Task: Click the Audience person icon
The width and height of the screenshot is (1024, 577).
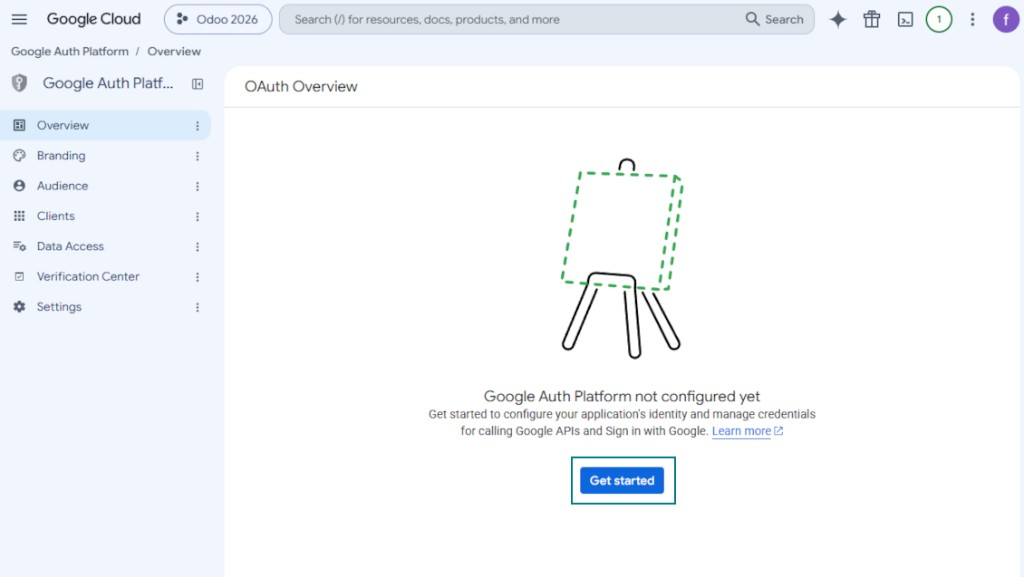Action: coord(20,186)
